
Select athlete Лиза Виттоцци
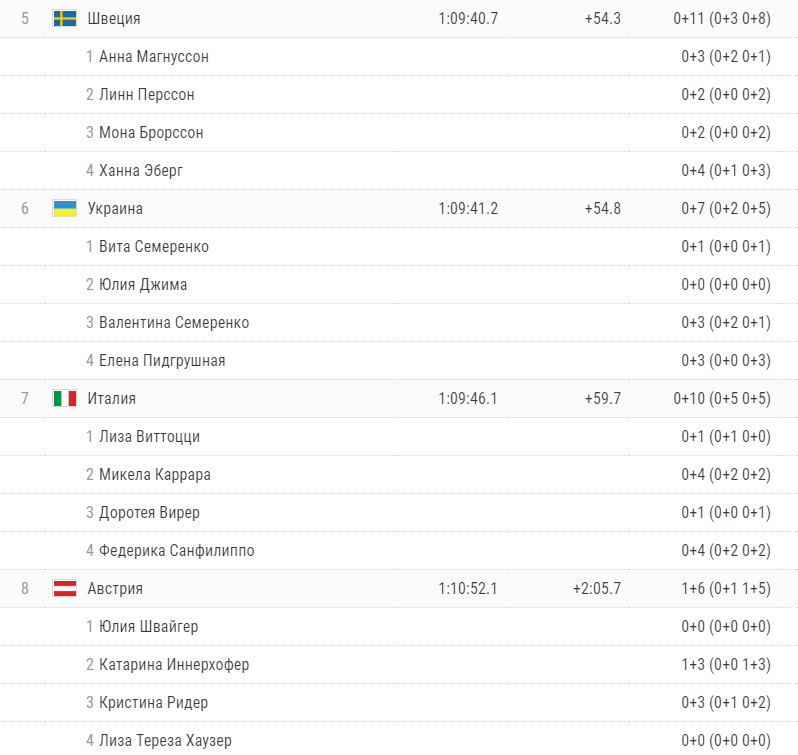149,437
